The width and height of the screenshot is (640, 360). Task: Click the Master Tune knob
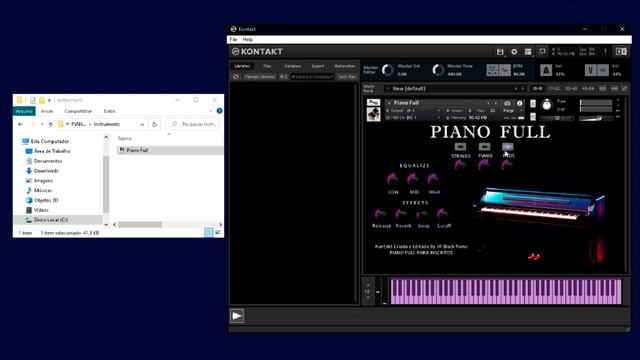438,70
